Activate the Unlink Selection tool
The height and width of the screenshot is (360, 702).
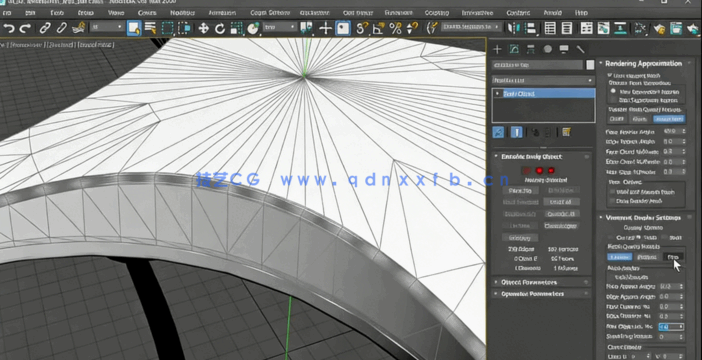tap(61, 28)
